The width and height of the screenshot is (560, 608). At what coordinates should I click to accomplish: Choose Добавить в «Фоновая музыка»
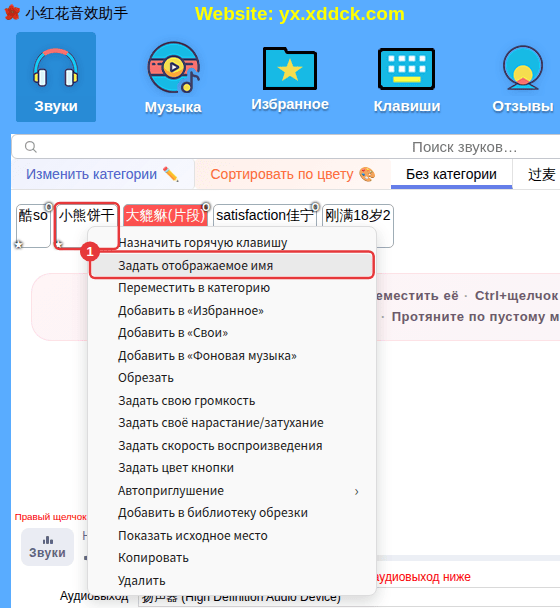click(232, 356)
